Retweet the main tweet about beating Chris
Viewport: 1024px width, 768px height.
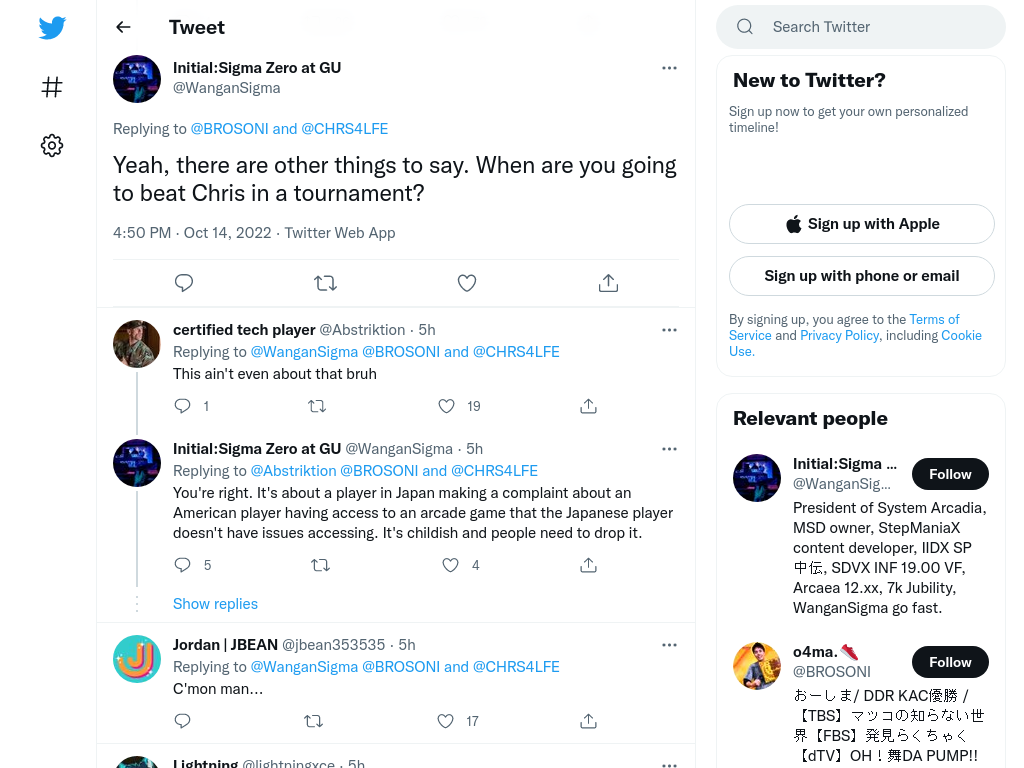(x=325, y=283)
